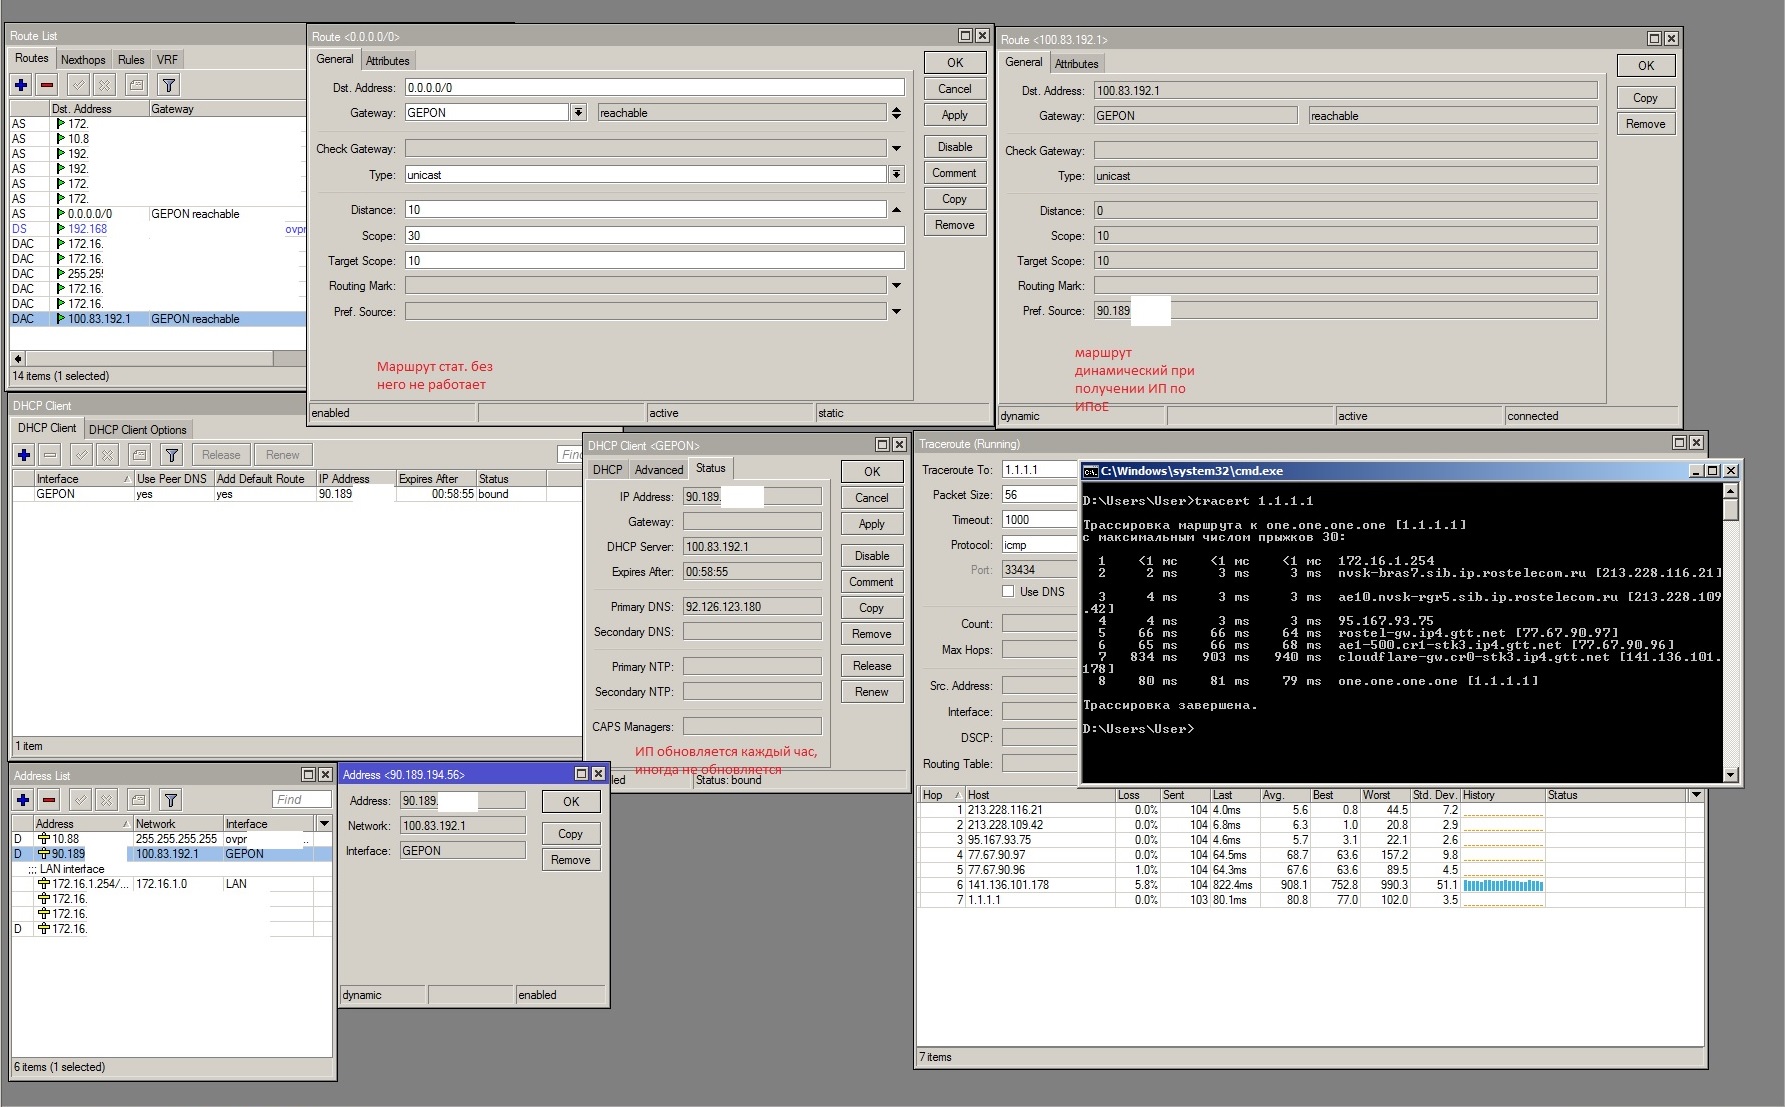Click minus remove icon in DHCP Client toolbar

[49, 455]
